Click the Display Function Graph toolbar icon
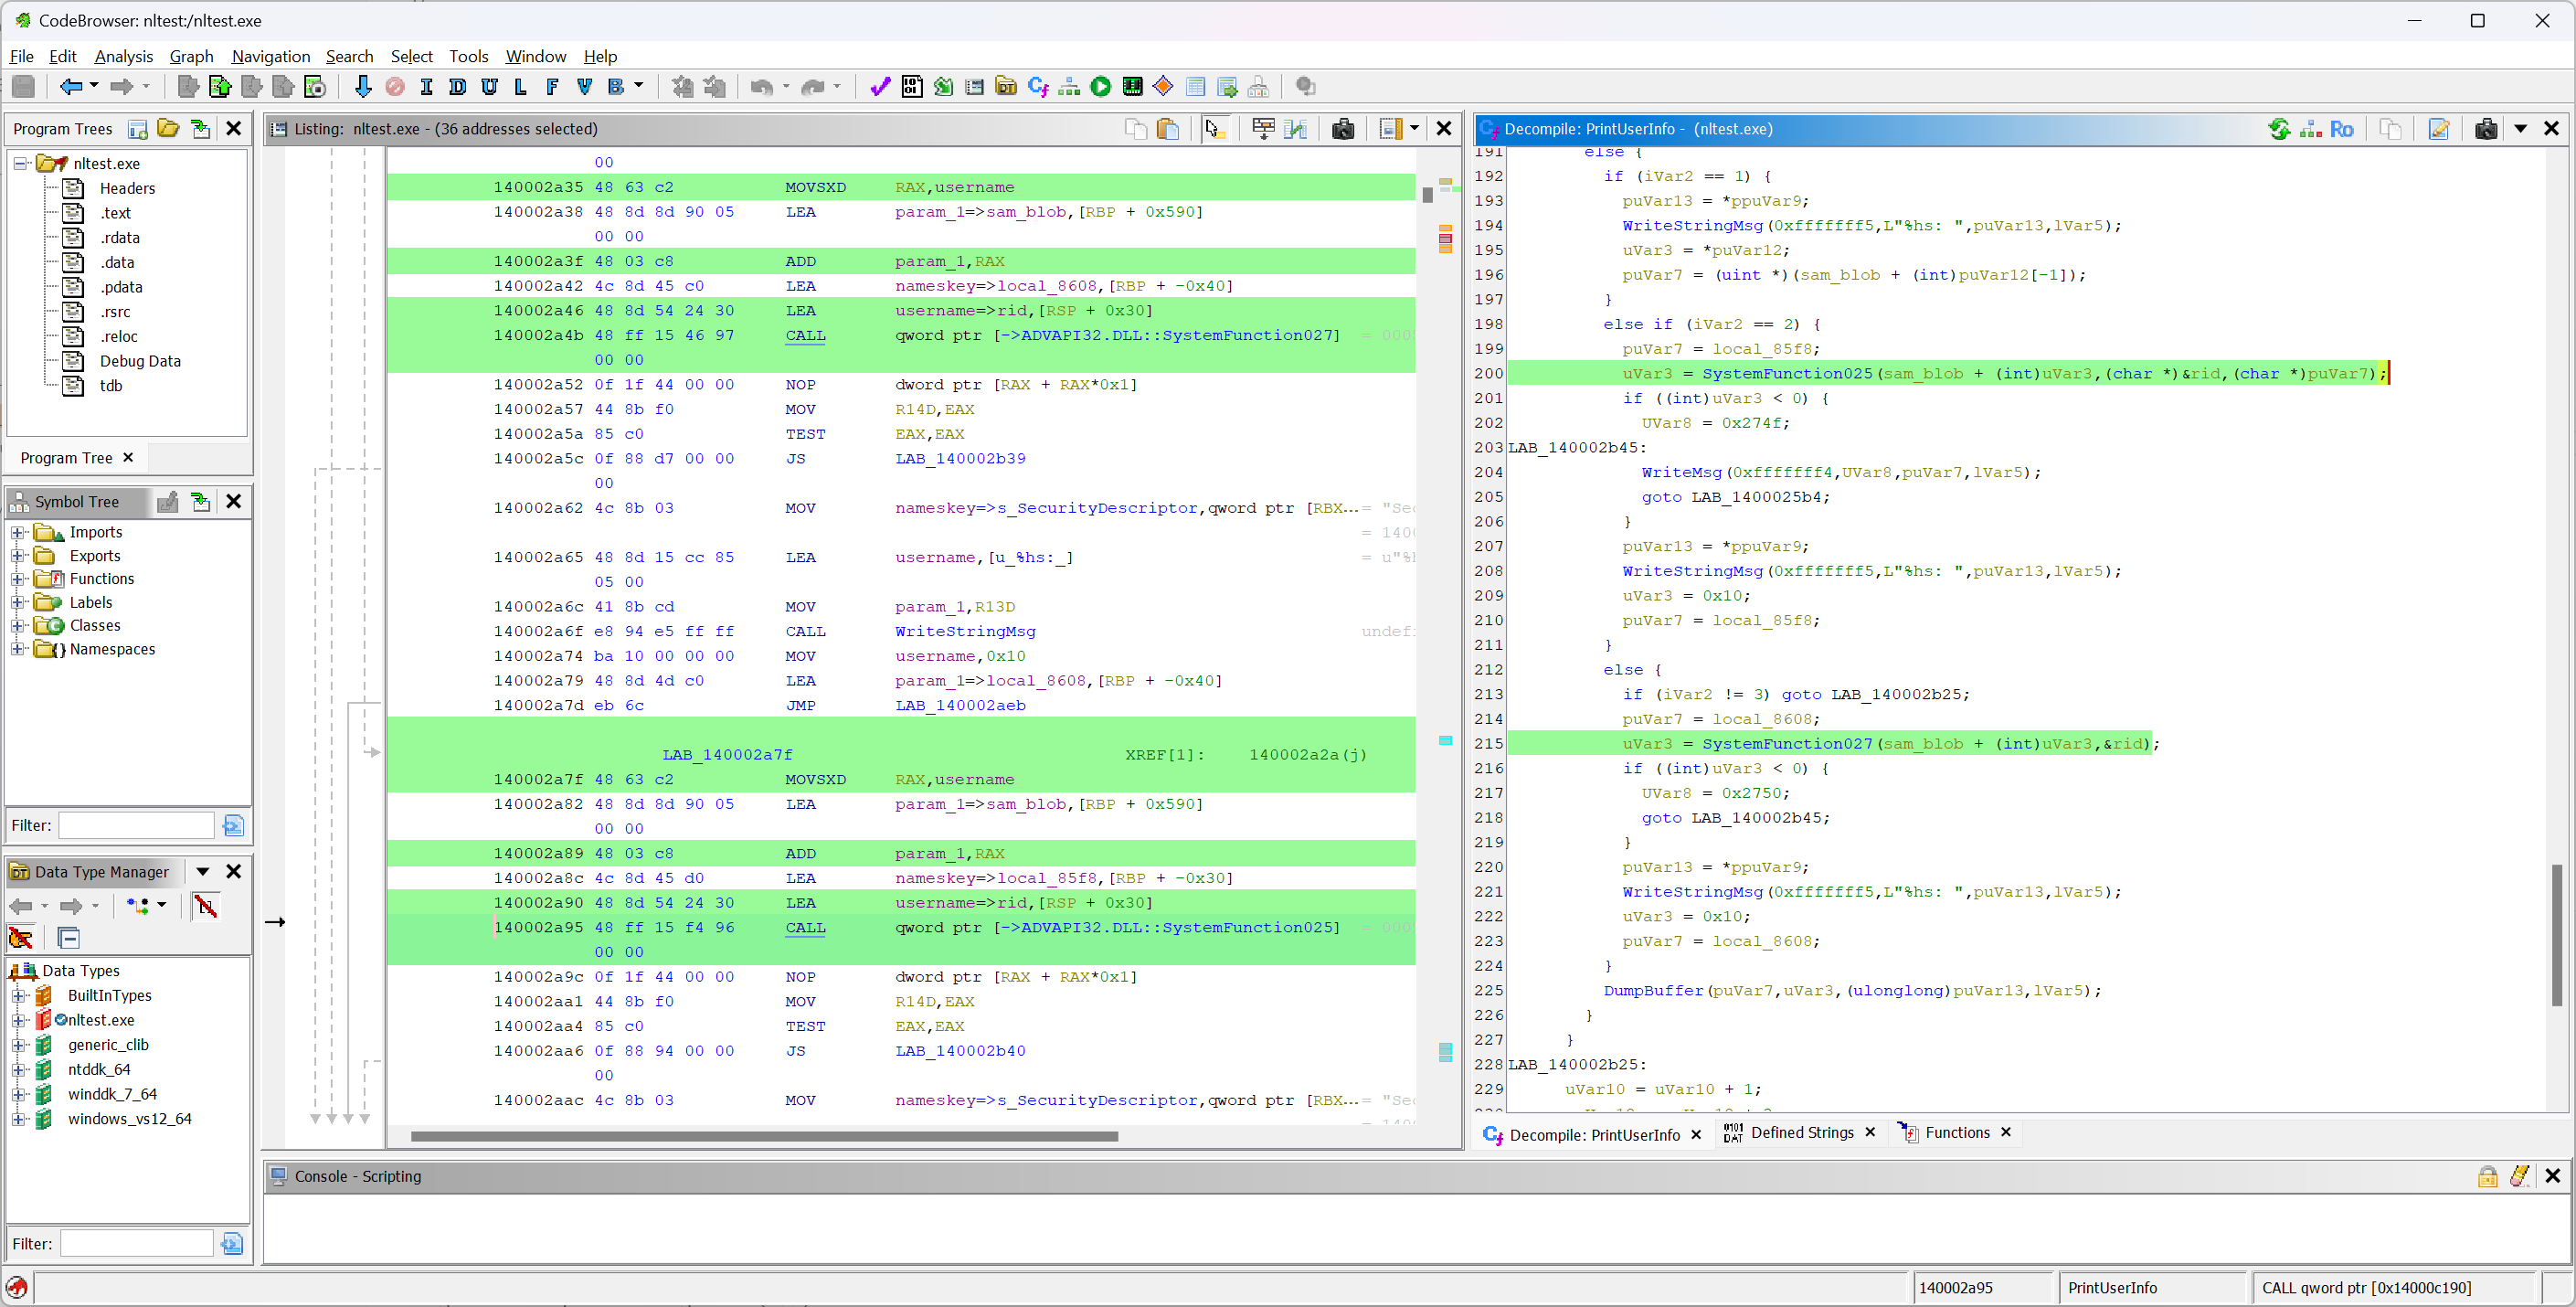2576x1307 pixels. pos(1069,87)
